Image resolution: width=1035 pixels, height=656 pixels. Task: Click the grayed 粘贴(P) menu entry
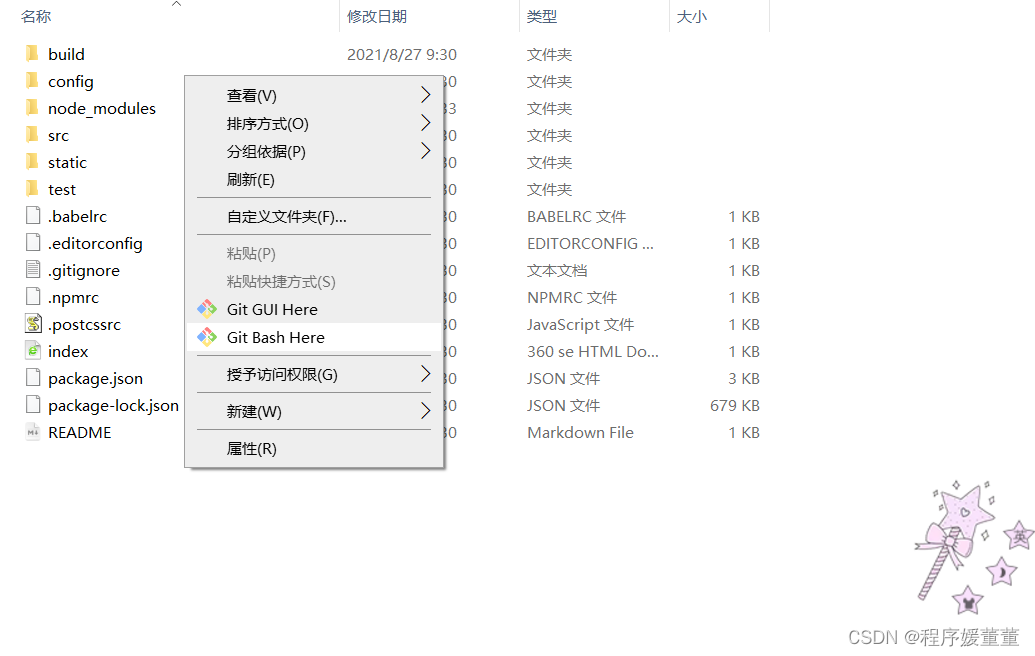(x=314, y=253)
